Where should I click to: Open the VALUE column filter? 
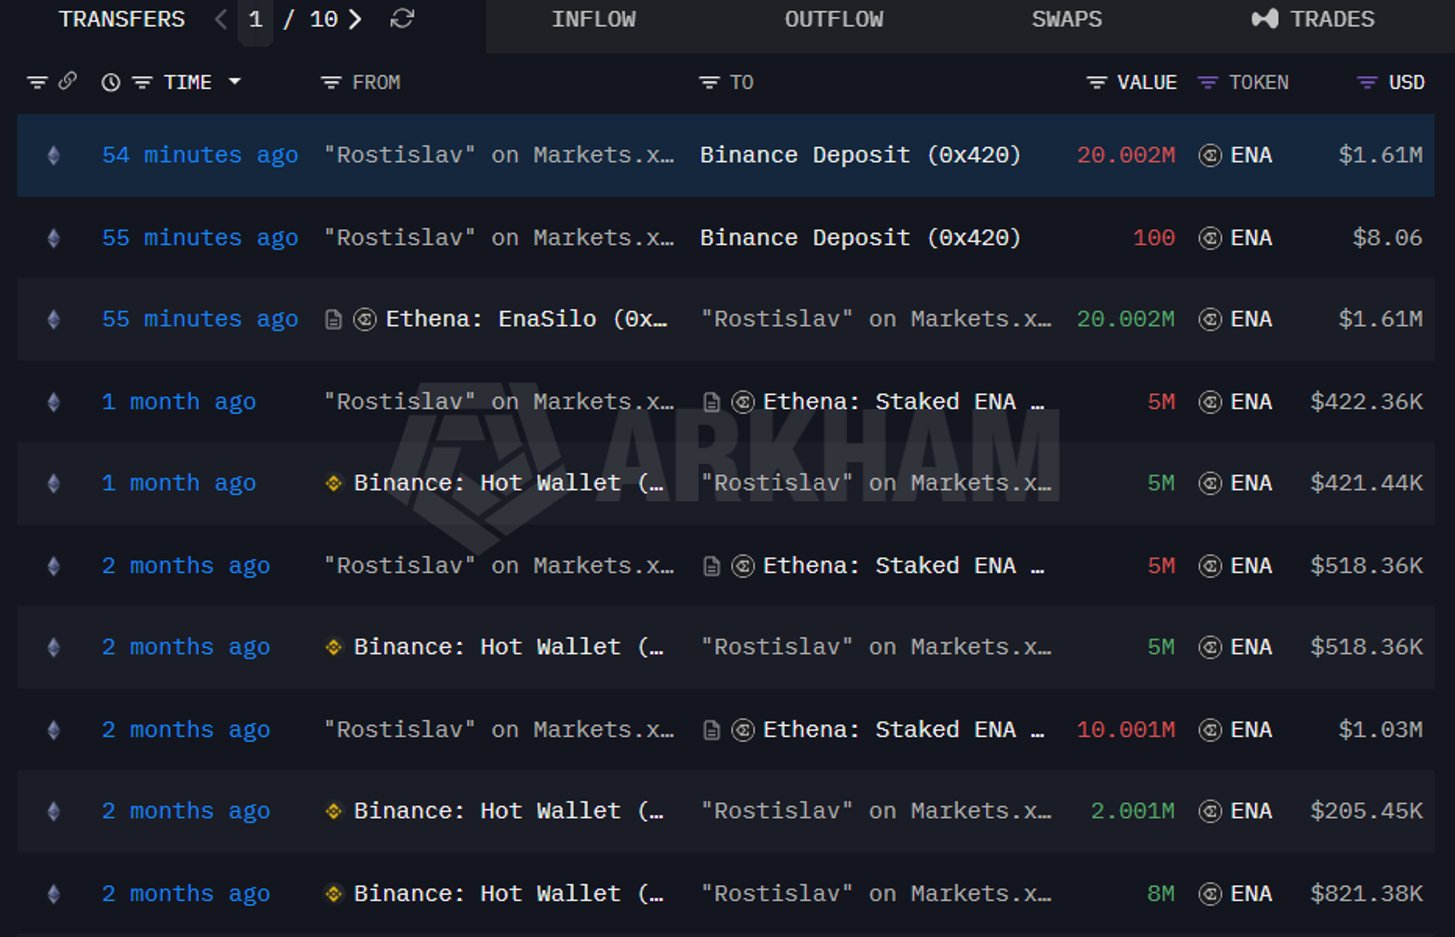(x=1097, y=82)
